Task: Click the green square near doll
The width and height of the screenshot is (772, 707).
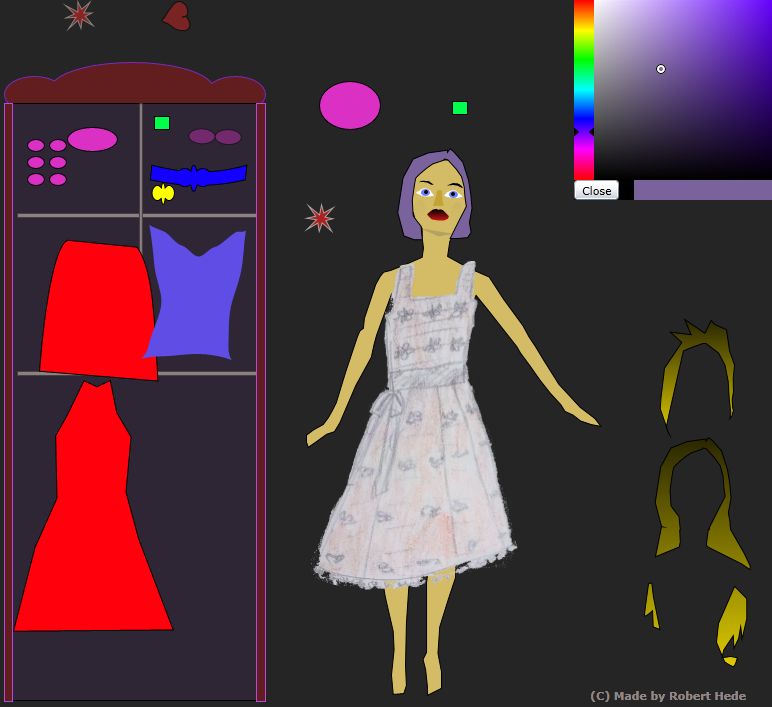Action: point(460,108)
